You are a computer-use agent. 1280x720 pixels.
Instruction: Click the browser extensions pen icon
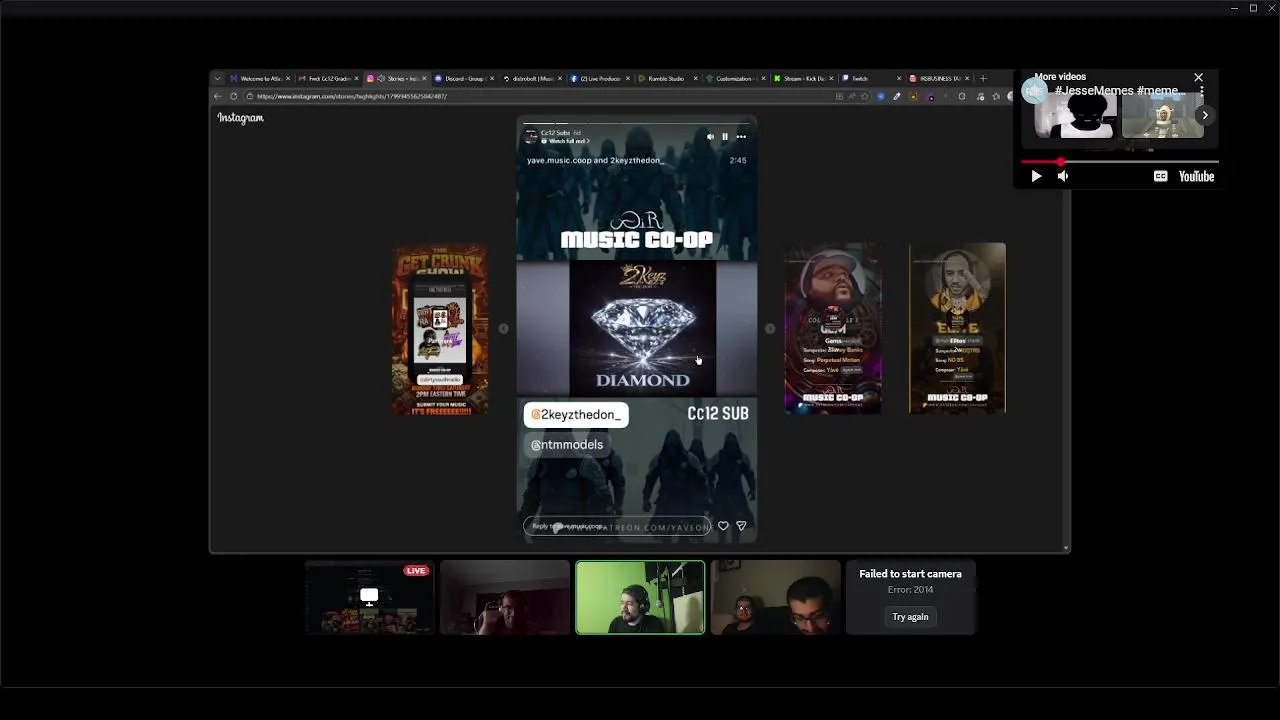[897, 96]
